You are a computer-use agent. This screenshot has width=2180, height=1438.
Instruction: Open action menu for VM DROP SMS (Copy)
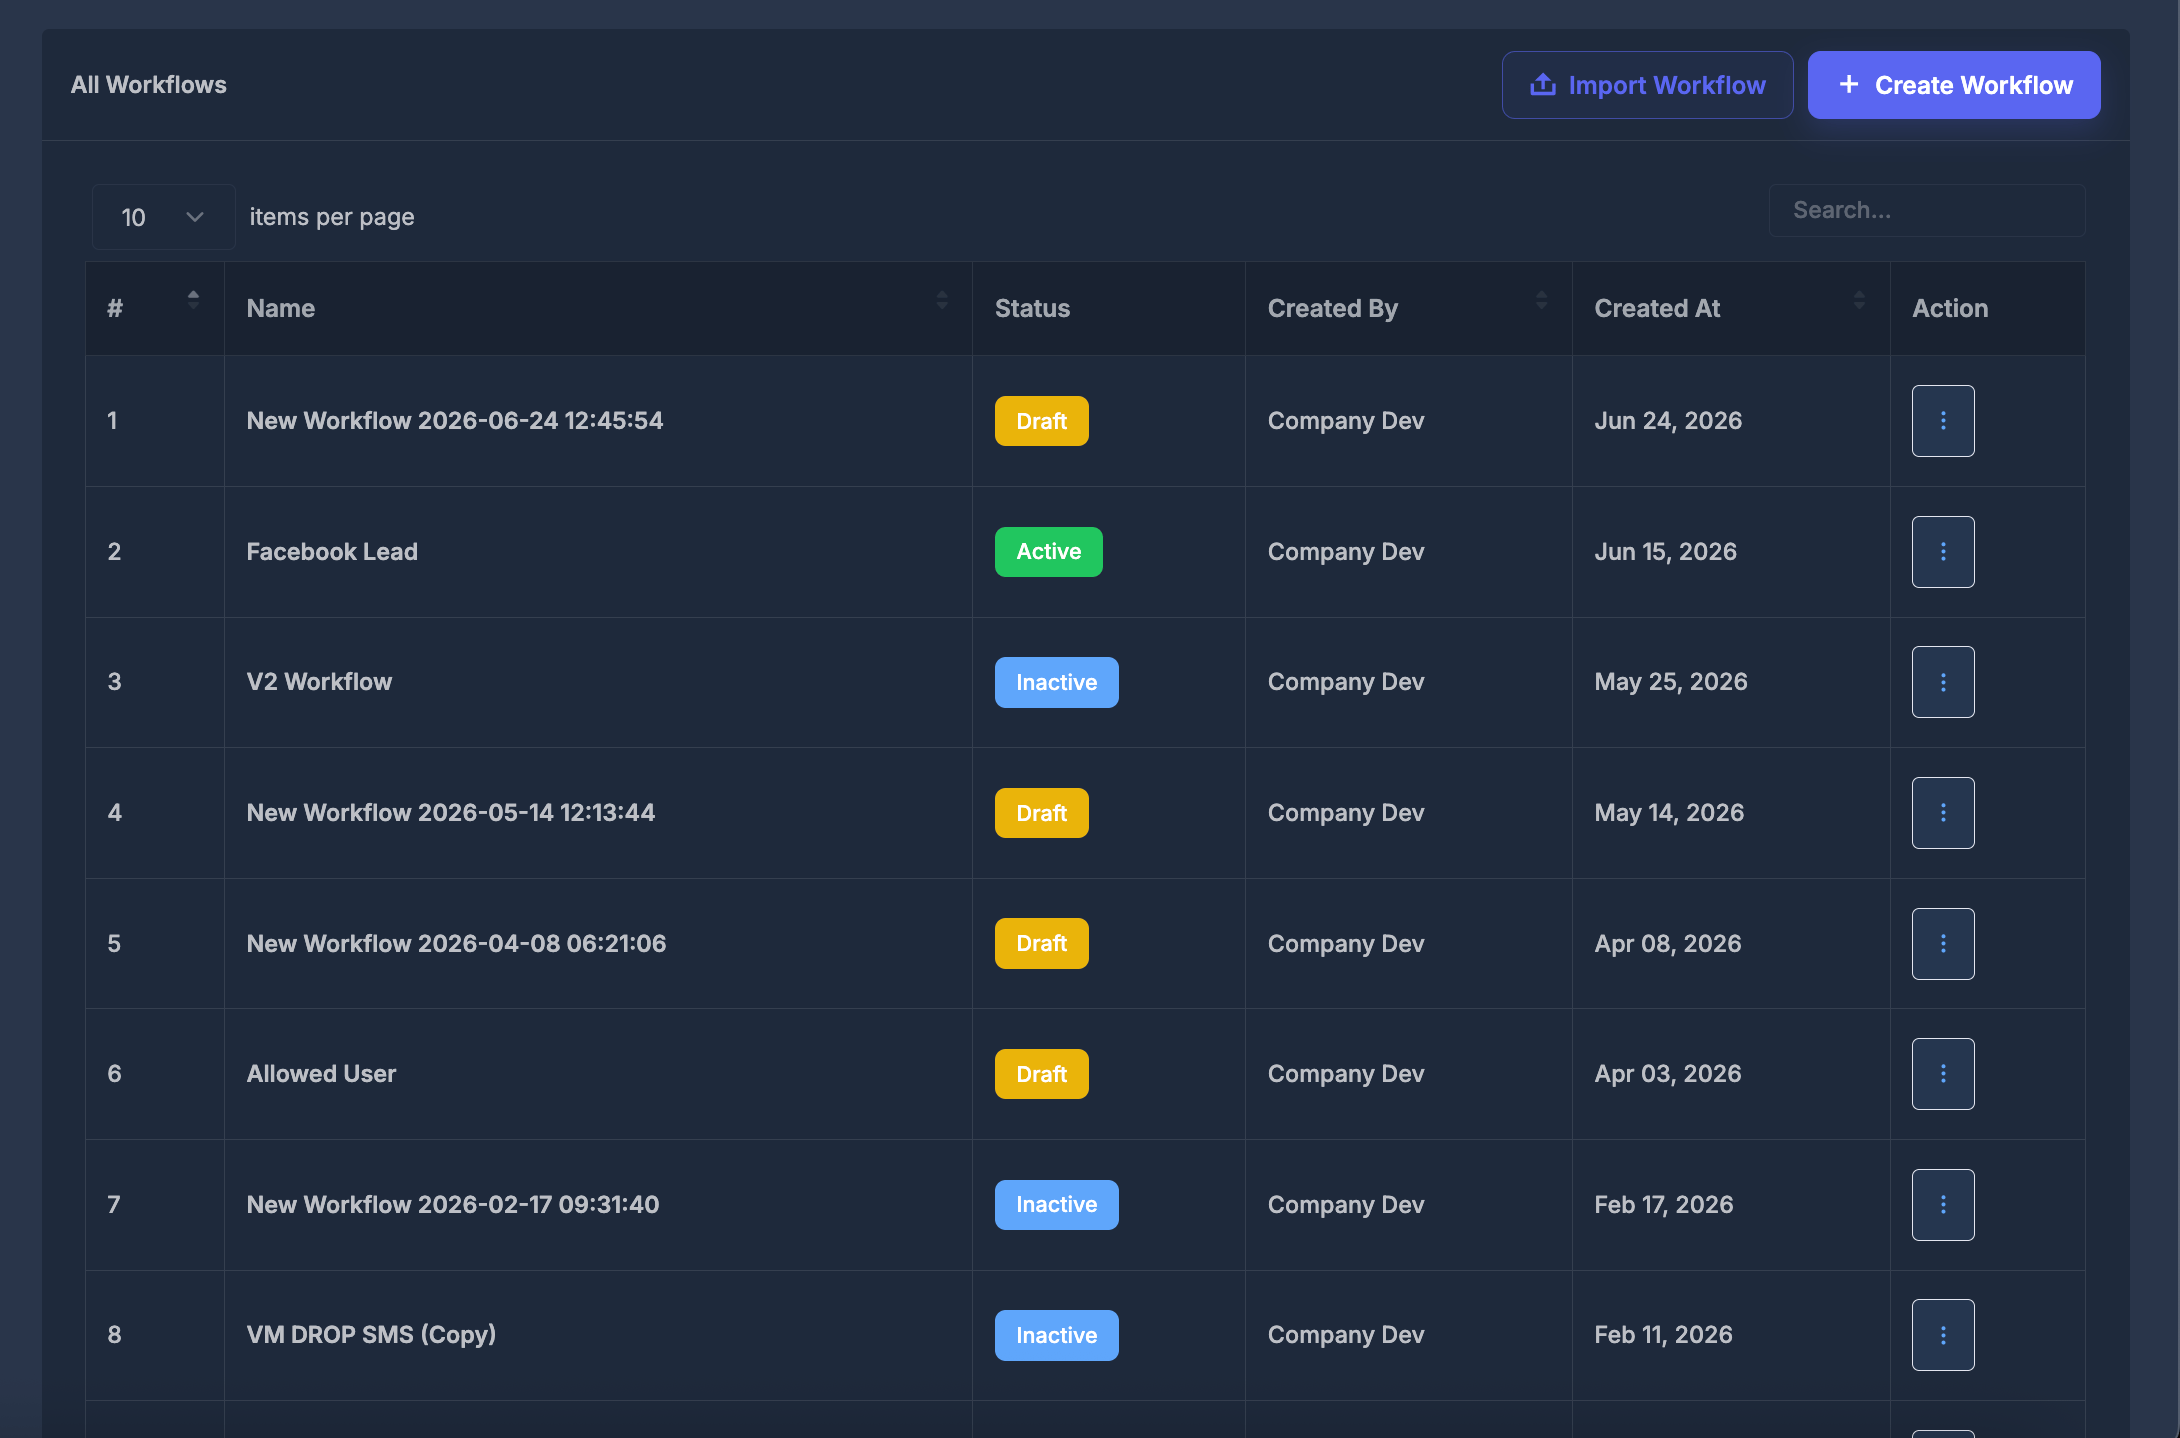(1943, 1335)
